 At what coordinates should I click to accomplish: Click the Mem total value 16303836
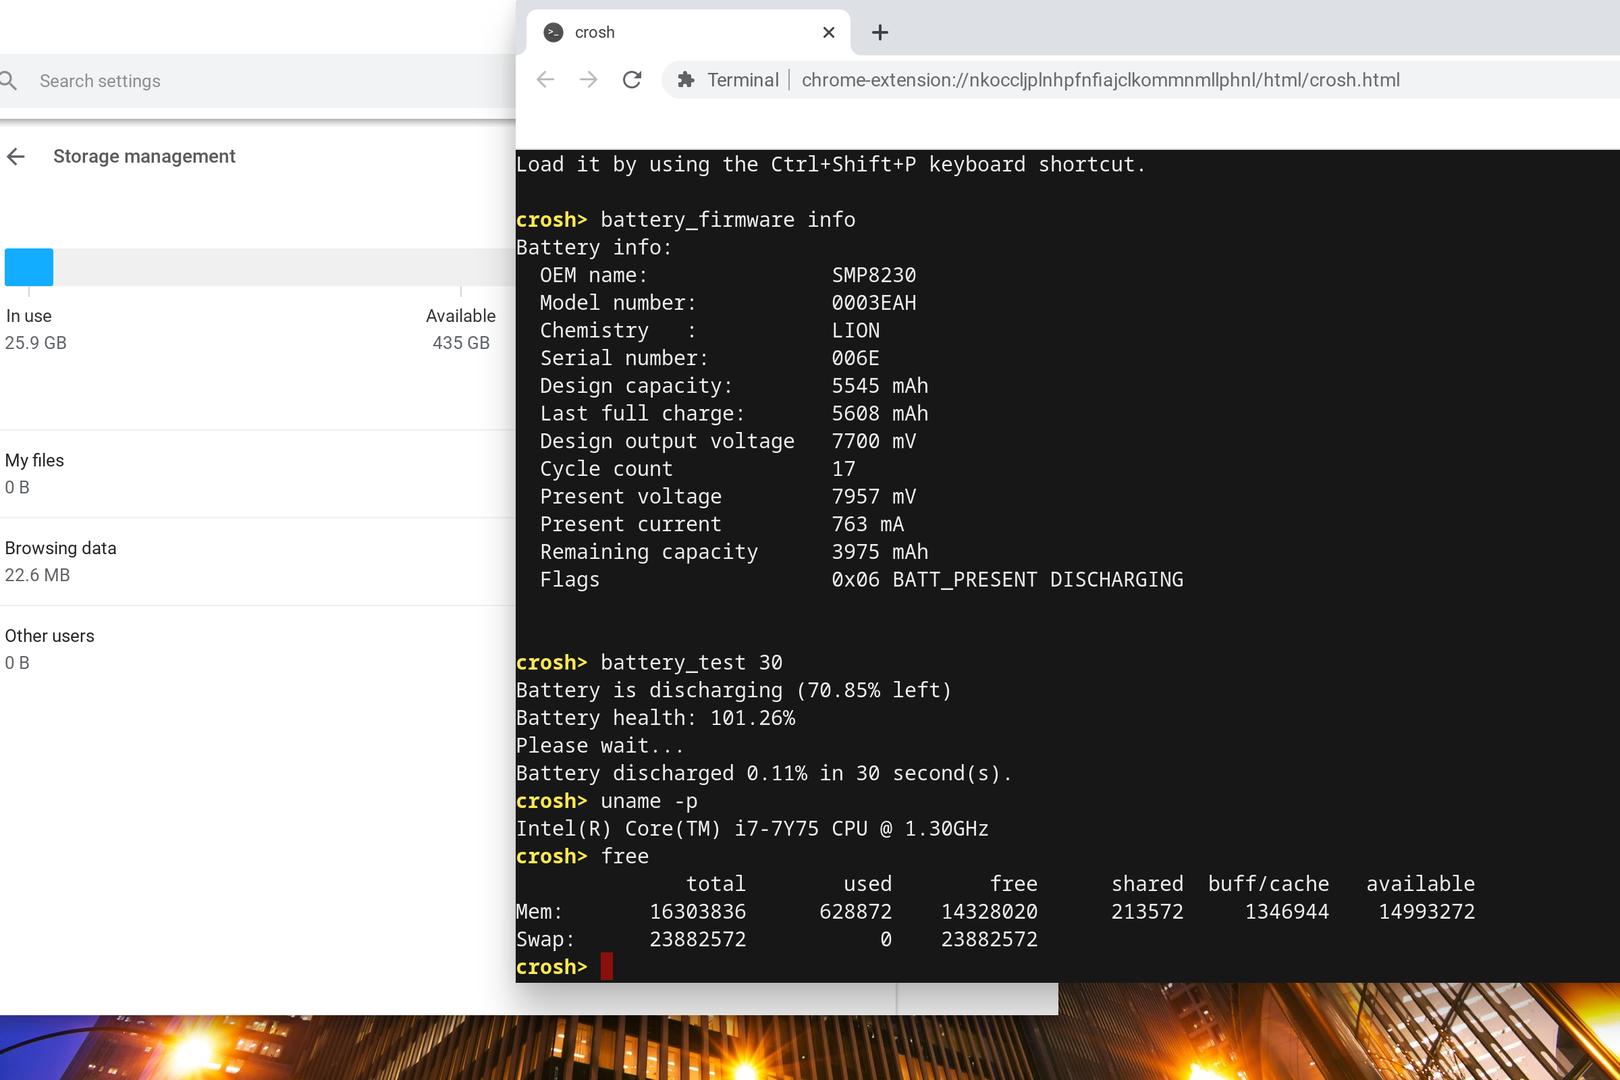pyautogui.click(x=698, y=912)
